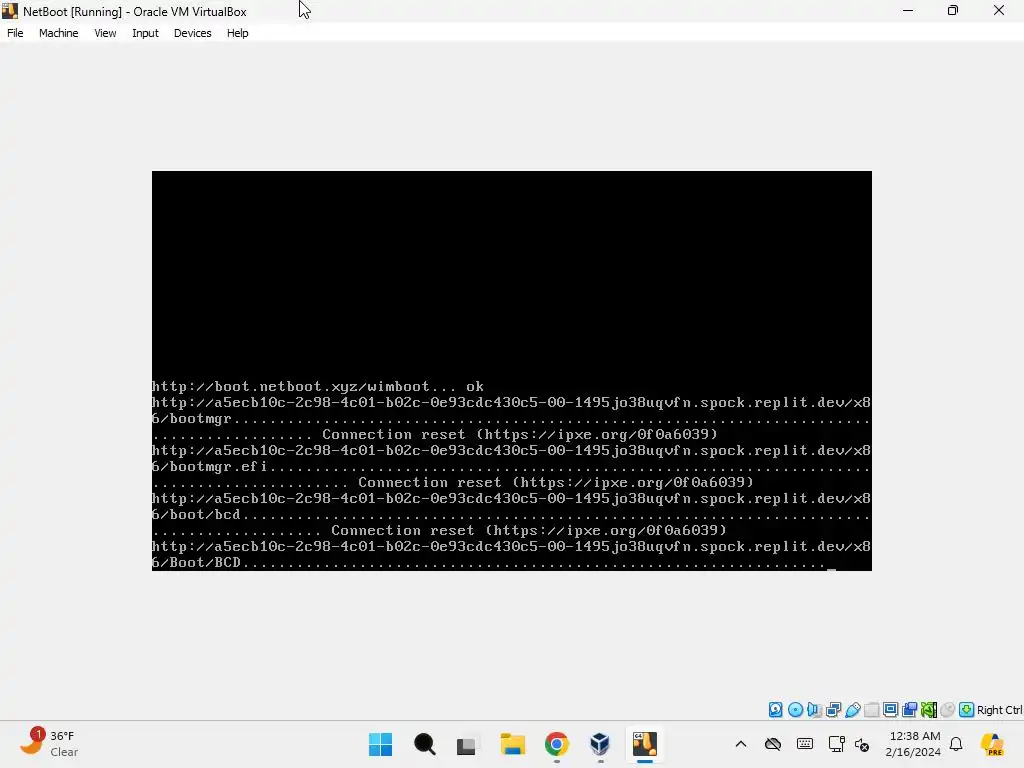
Task: Click the greyed-out mouse integration icon
Action: coord(948,710)
